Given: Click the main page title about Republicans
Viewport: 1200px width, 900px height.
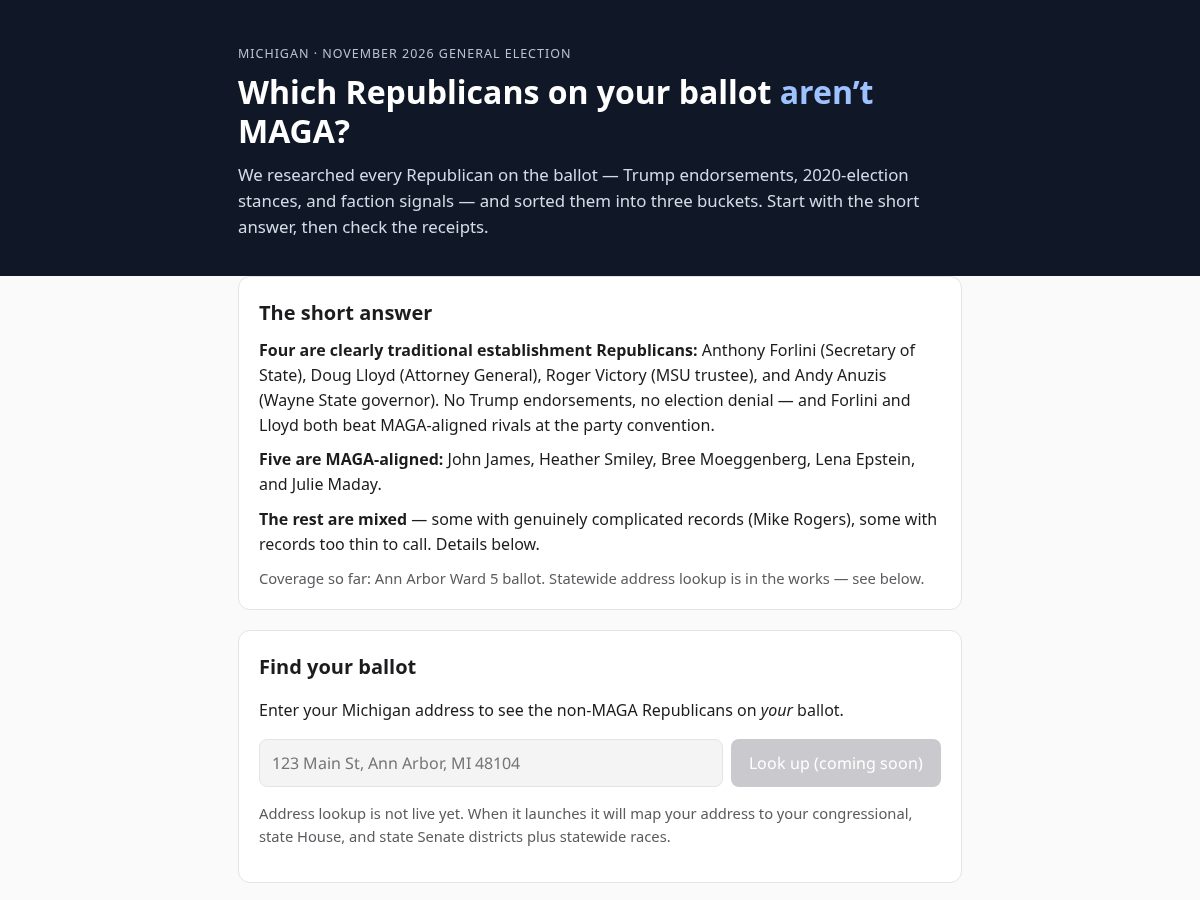Looking at the screenshot, I should pyautogui.click(x=555, y=112).
